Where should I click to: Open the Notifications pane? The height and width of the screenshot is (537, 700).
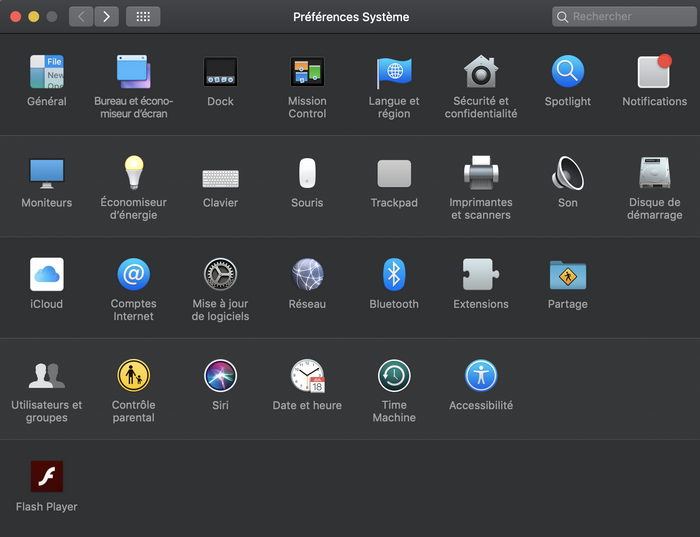pyautogui.click(x=654, y=71)
